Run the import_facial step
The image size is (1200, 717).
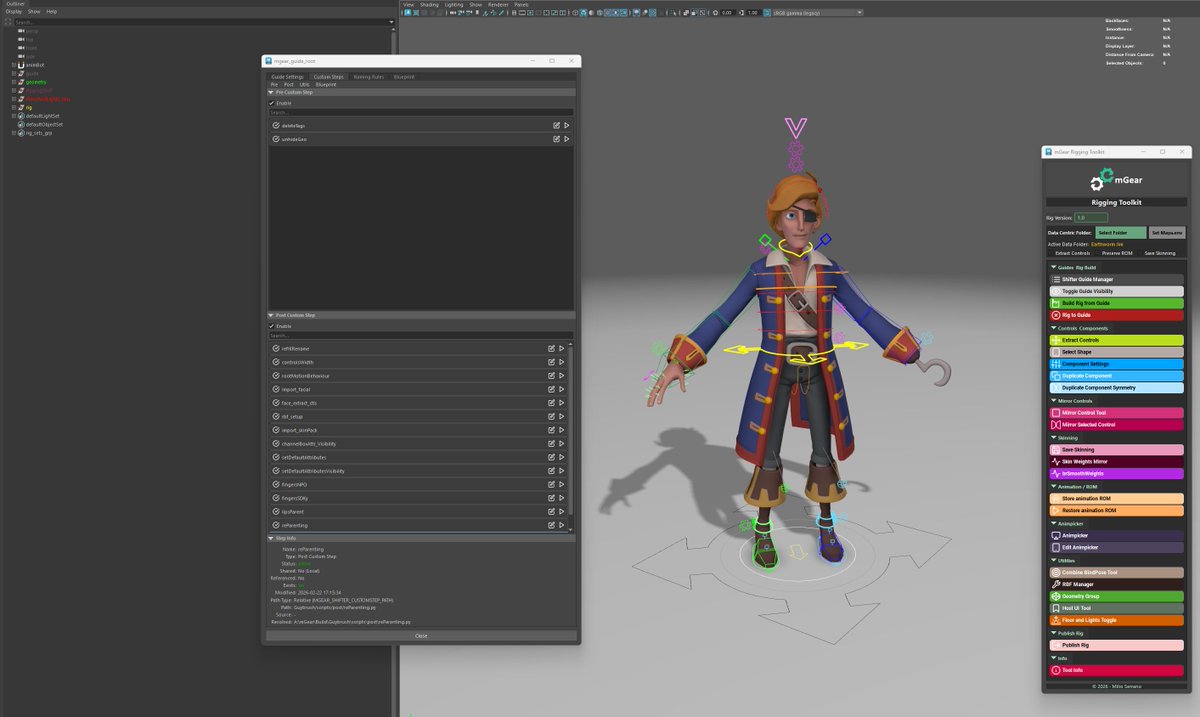(x=562, y=389)
